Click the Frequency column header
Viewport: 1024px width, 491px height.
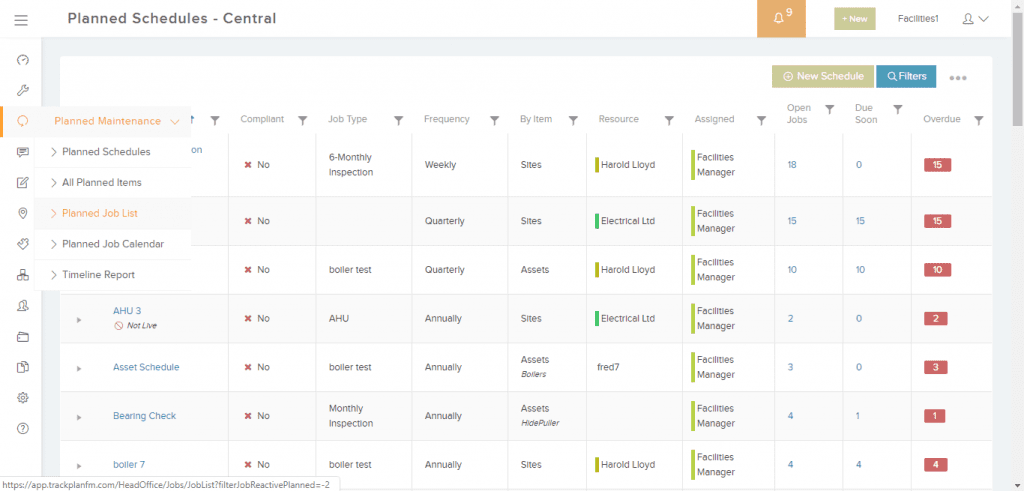[447, 119]
